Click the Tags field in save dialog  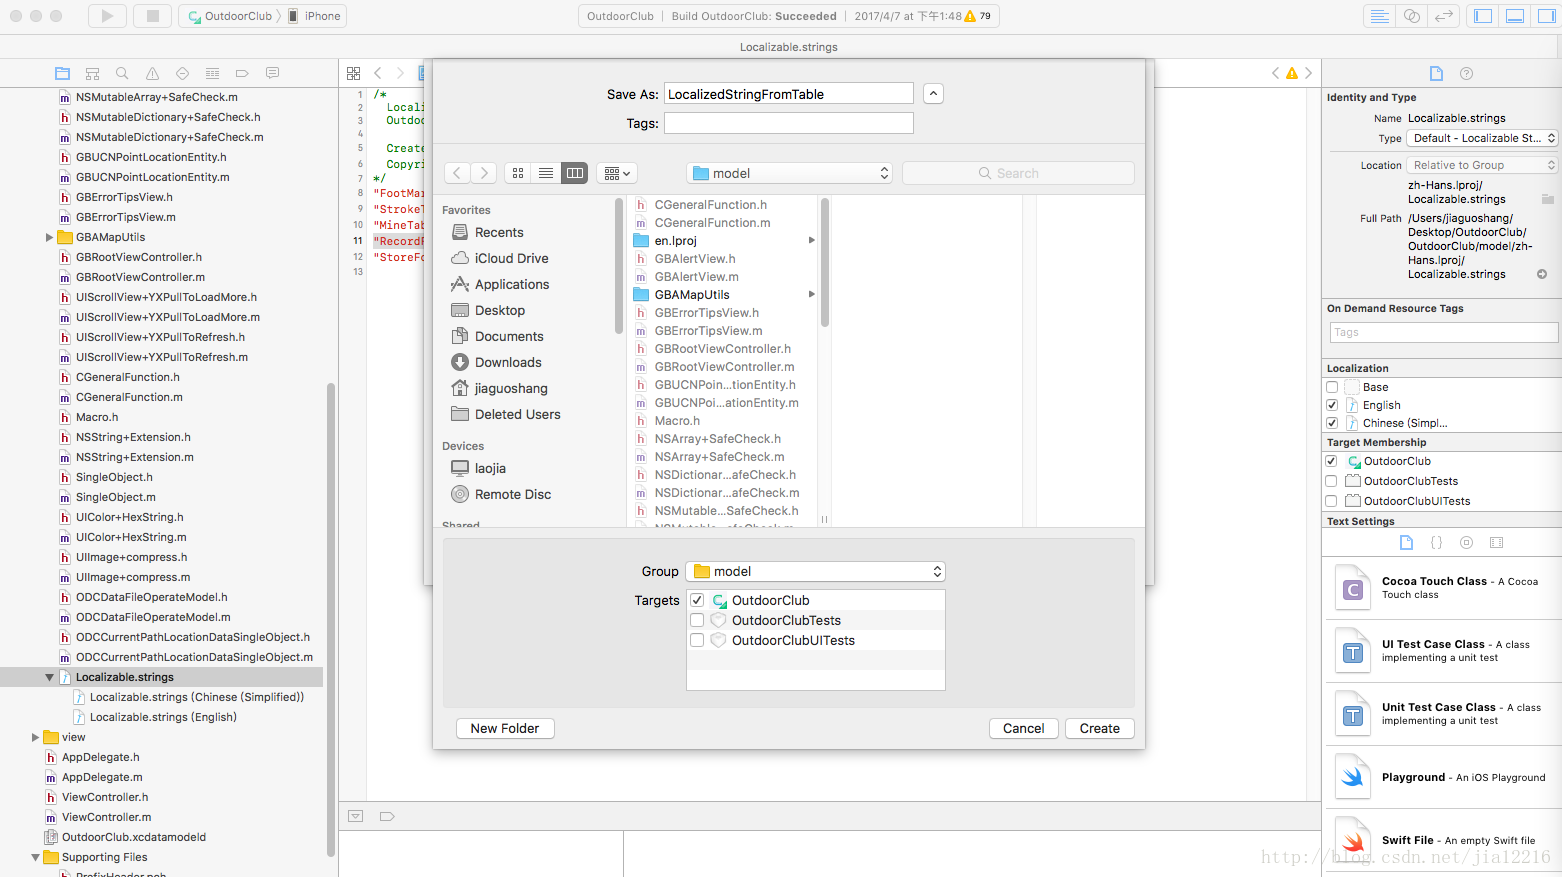click(x=789, y=123)
